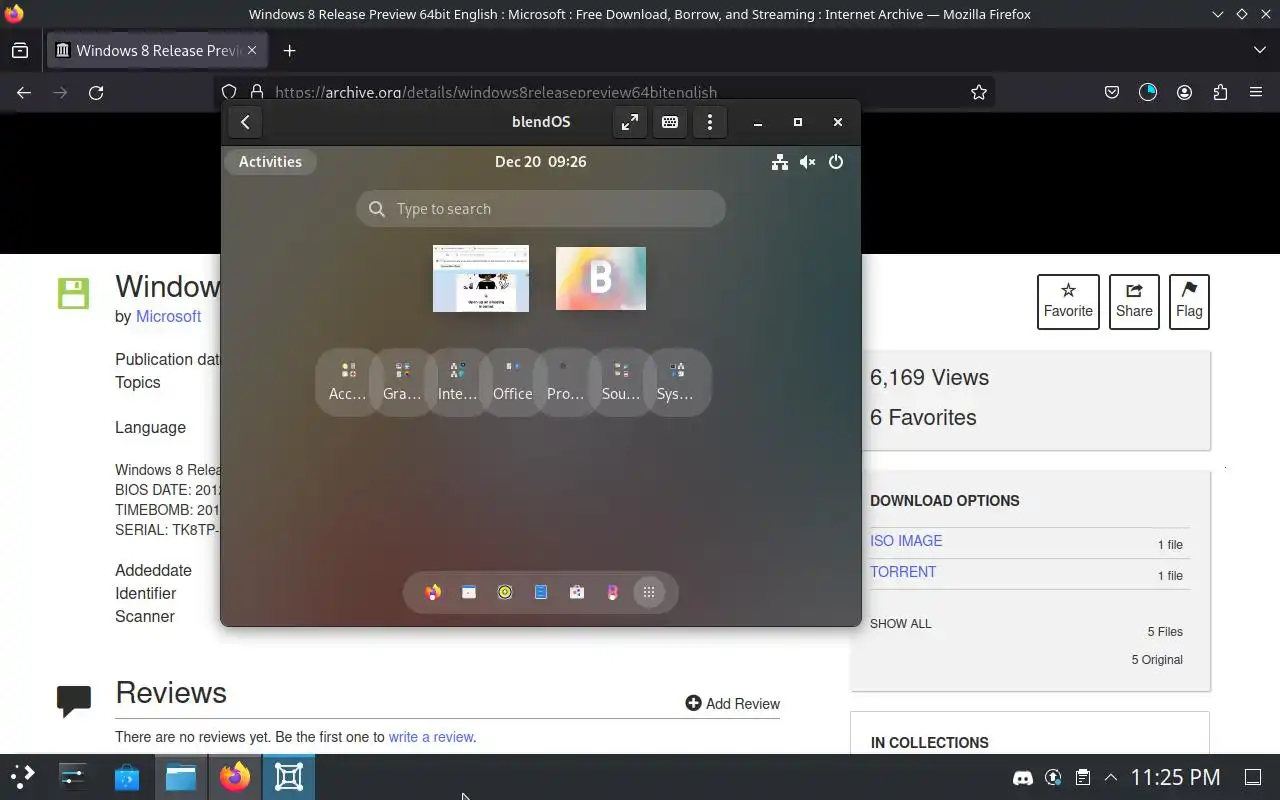Open the Accessories app folder
Image resolution: width=1280 pixels, height=800 pixels.
coord(348,381)
